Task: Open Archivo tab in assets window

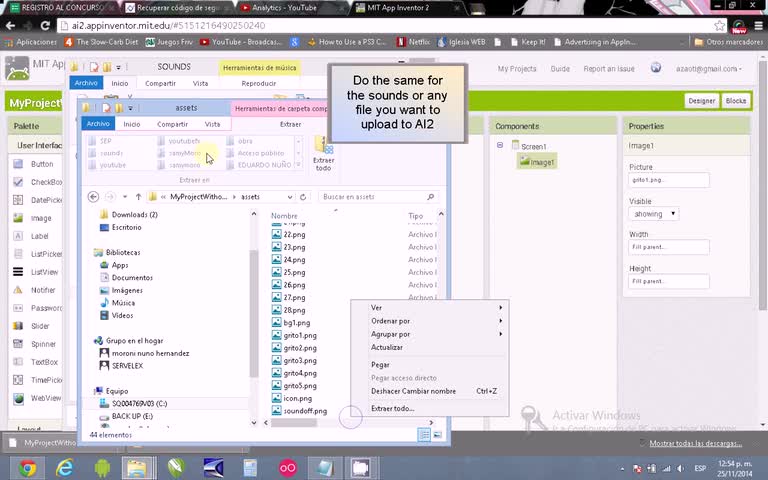Action: pyautogui.click(x=98, y=124)
